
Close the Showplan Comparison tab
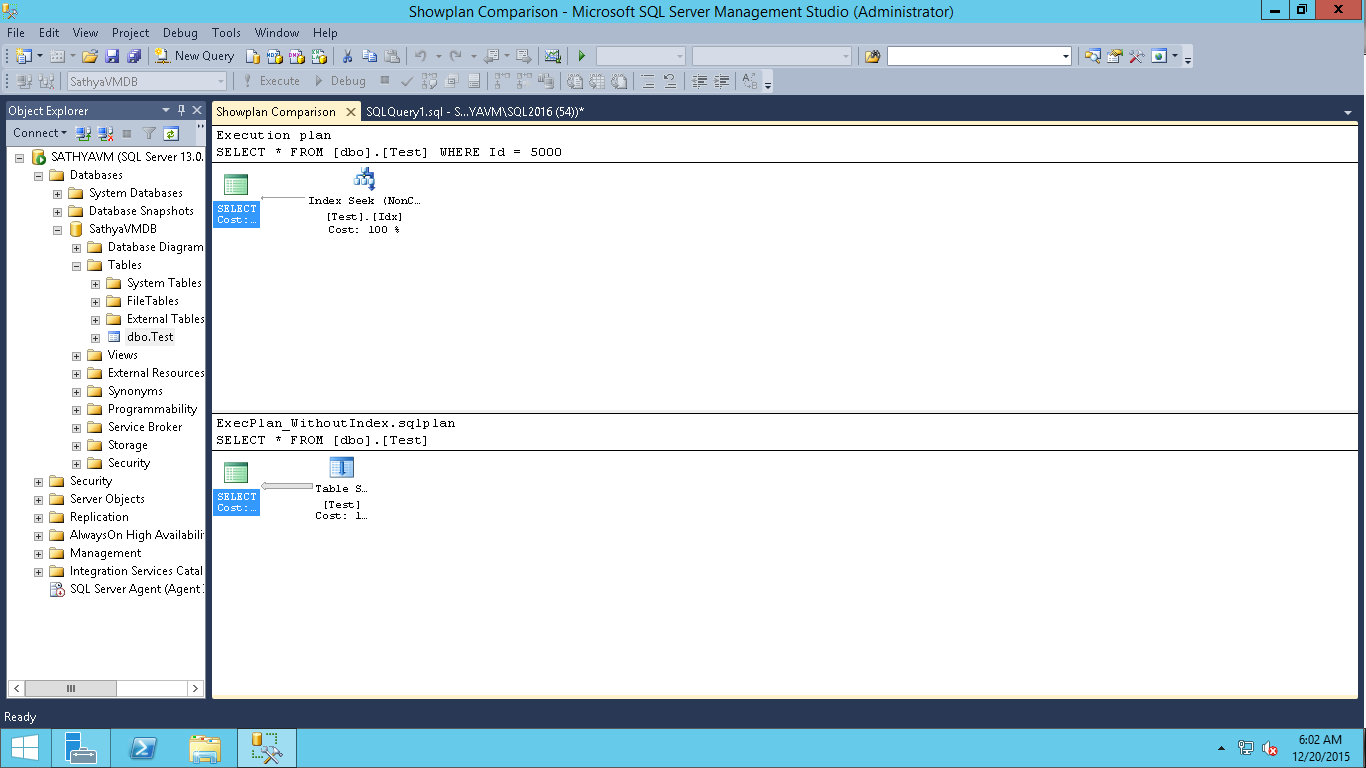(x=351, y=112)
